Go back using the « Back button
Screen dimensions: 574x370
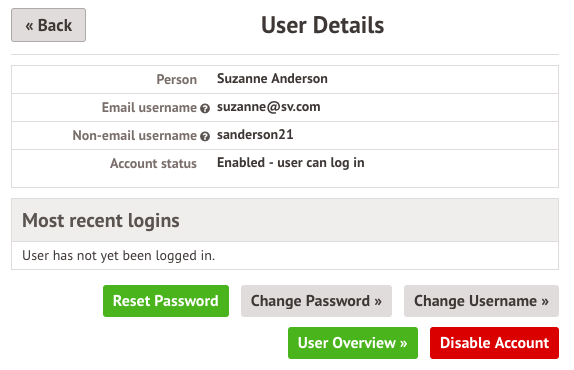48,25
